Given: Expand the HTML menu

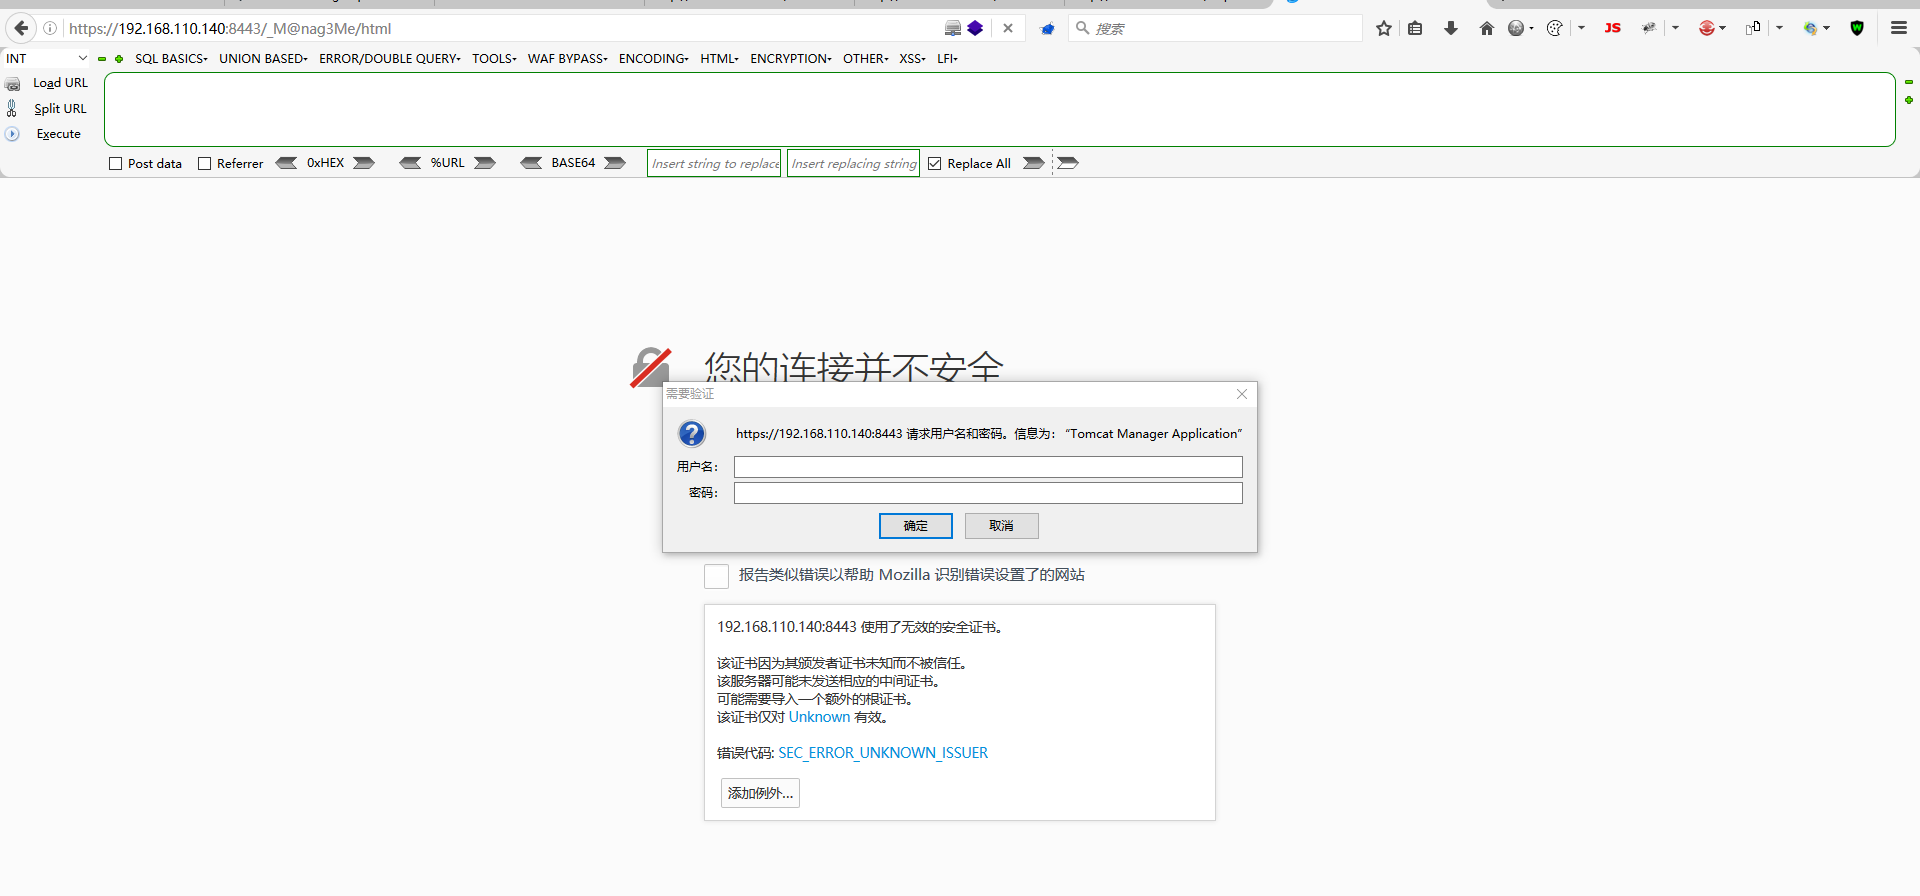Looking at the screenshot, I should pos(719,59).
